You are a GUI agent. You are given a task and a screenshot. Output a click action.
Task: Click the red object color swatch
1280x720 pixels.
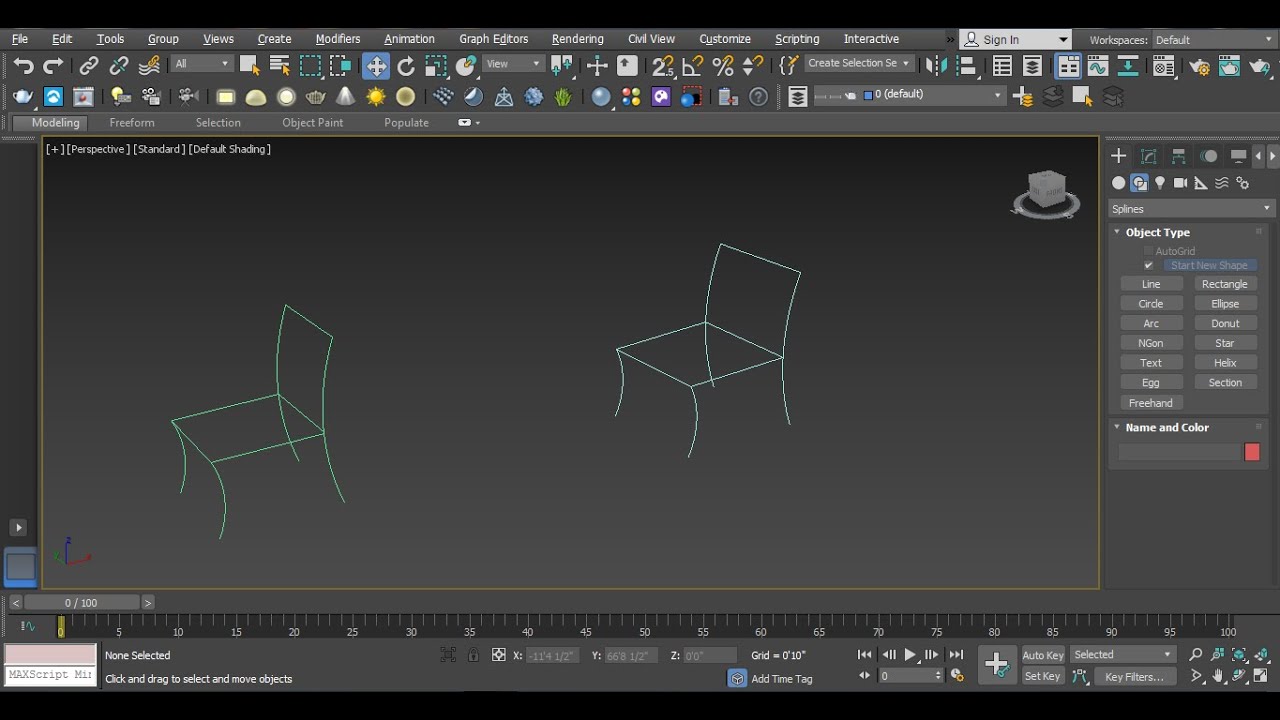1252,452
